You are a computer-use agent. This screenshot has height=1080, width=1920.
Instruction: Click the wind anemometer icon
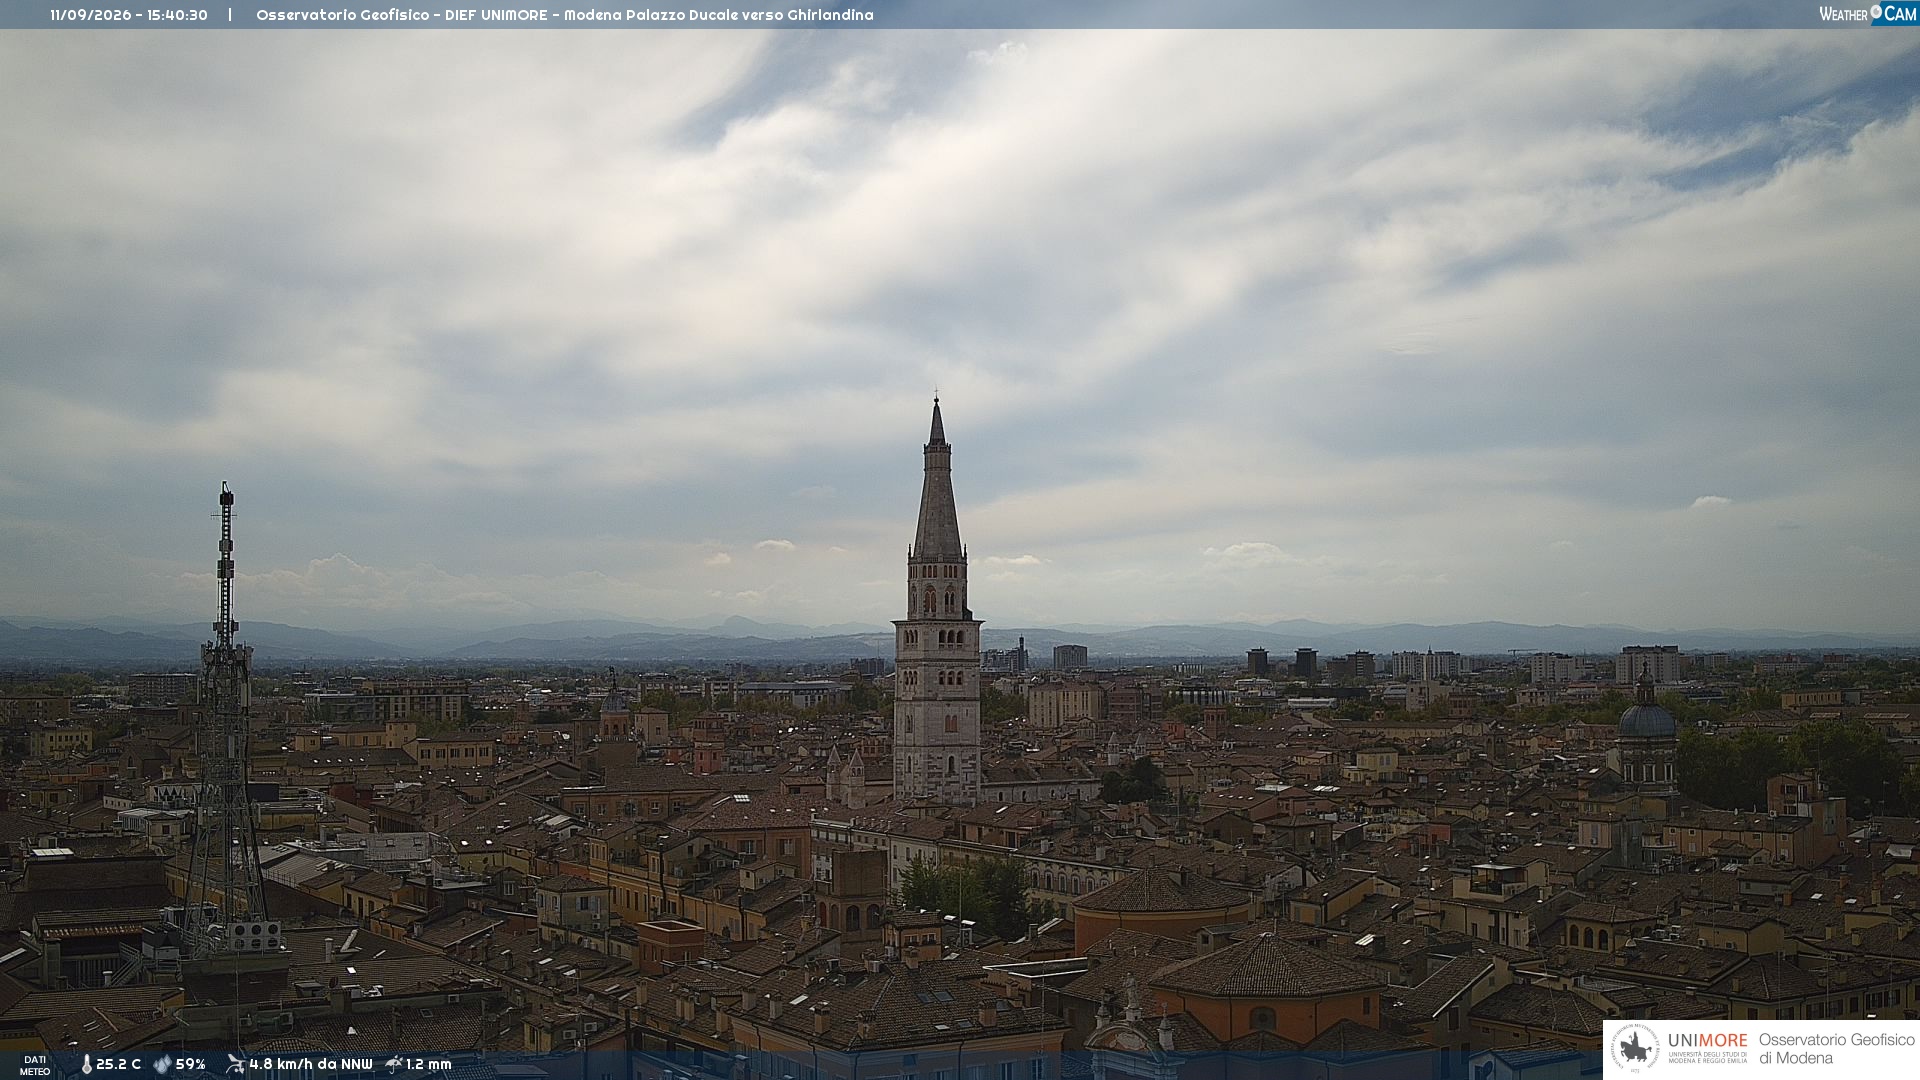click(235, 1064)
